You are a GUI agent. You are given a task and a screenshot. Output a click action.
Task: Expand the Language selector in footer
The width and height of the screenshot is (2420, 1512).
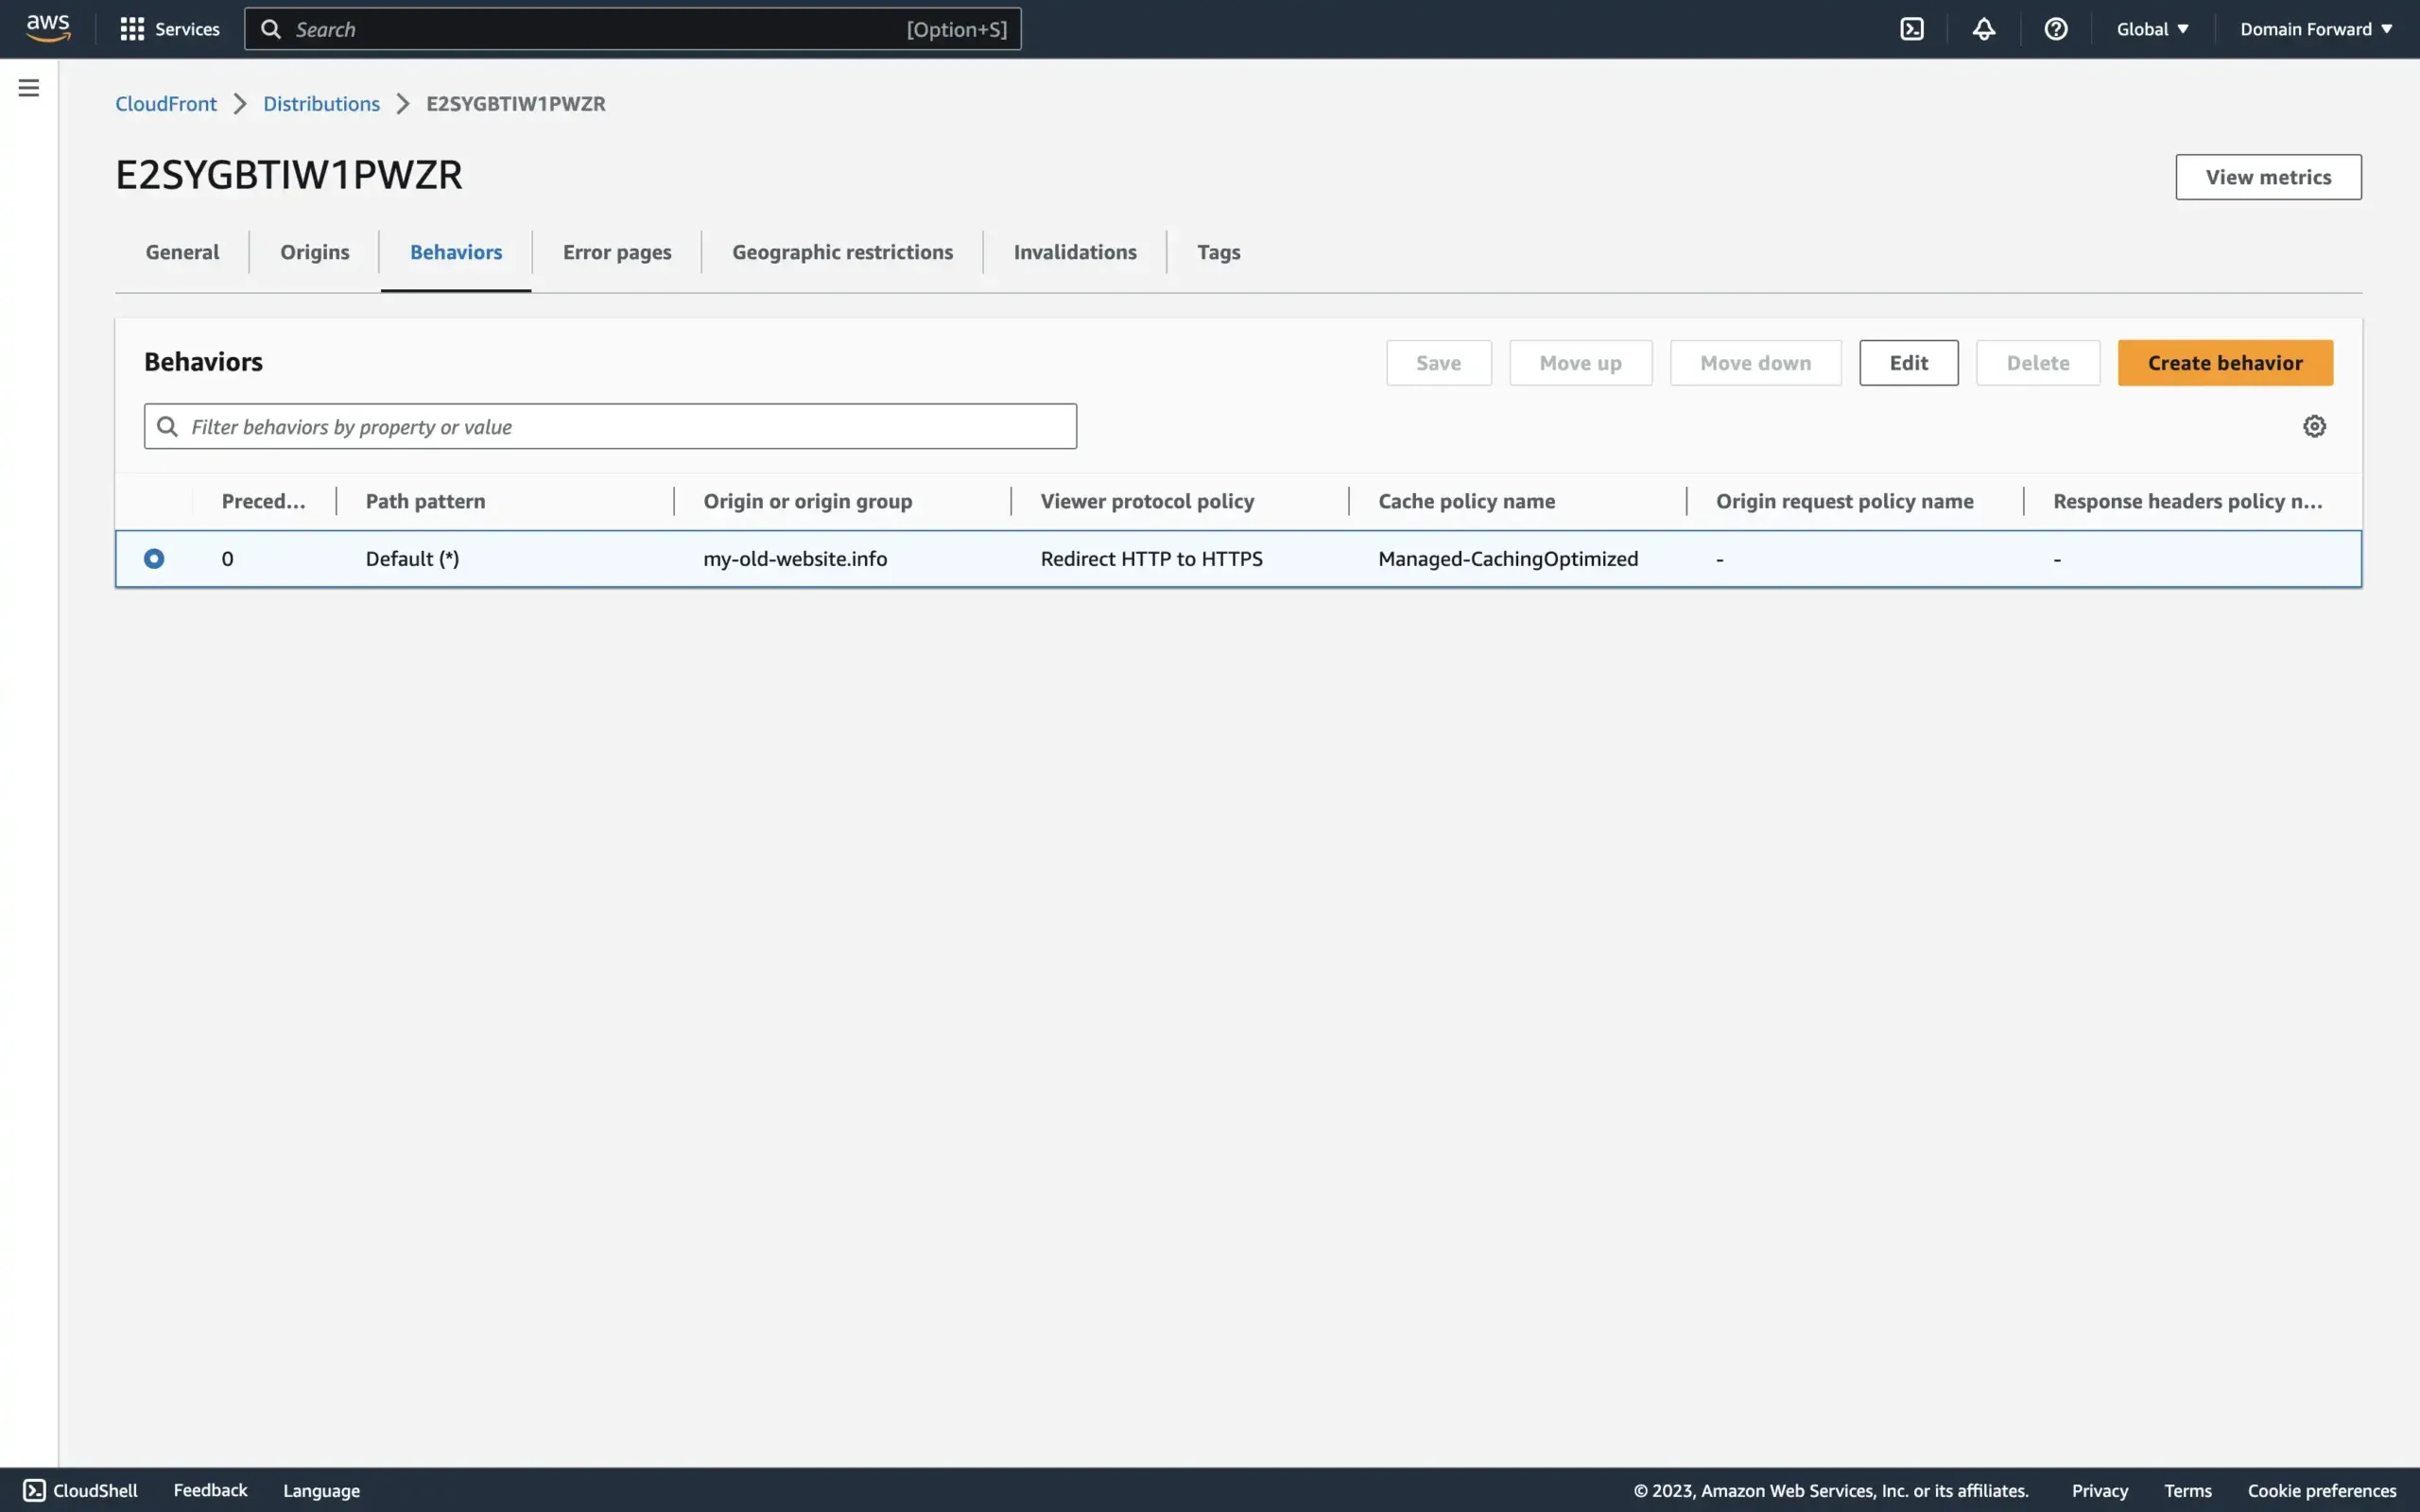[320, 1490]
